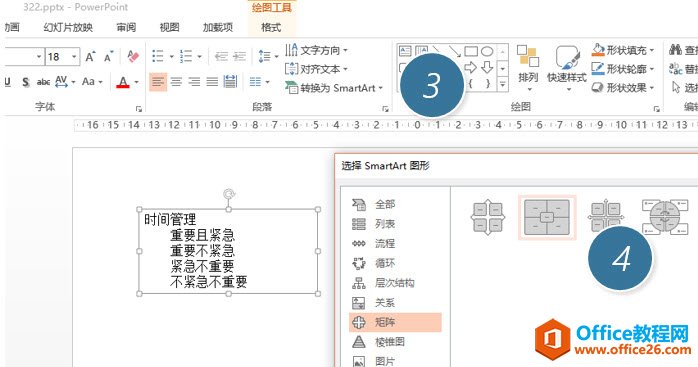Switch to 加载项 tab
Viewport: 698px width, 367px height.
(x=218, y=28)
